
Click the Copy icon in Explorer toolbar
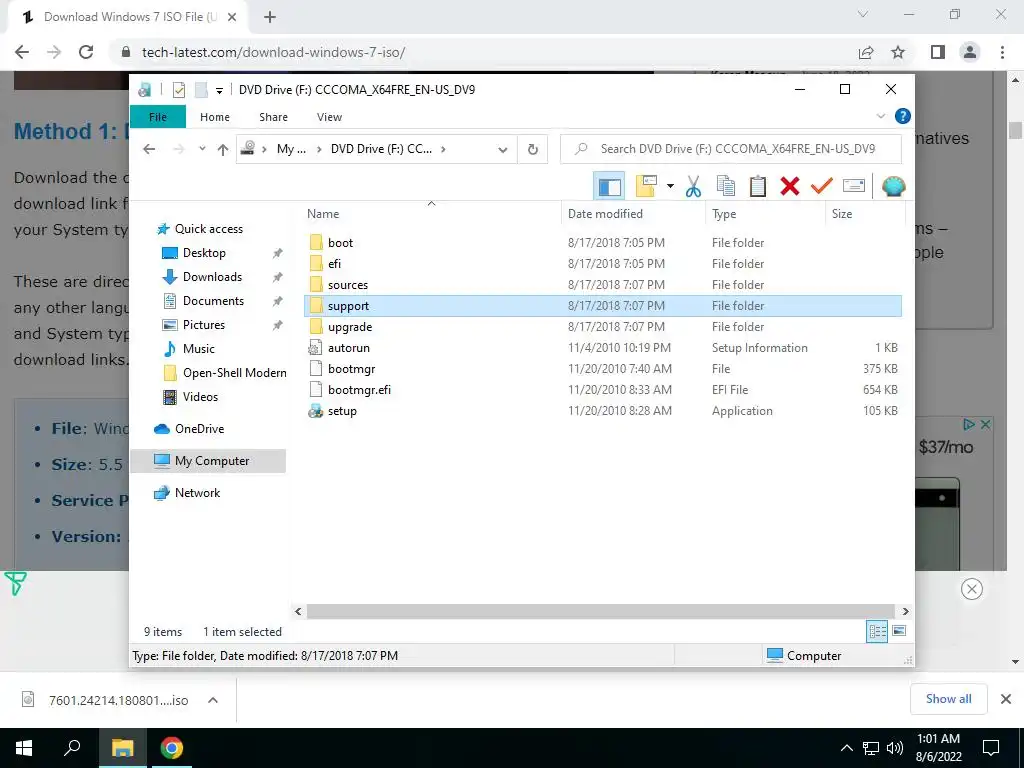coord(726,187)
